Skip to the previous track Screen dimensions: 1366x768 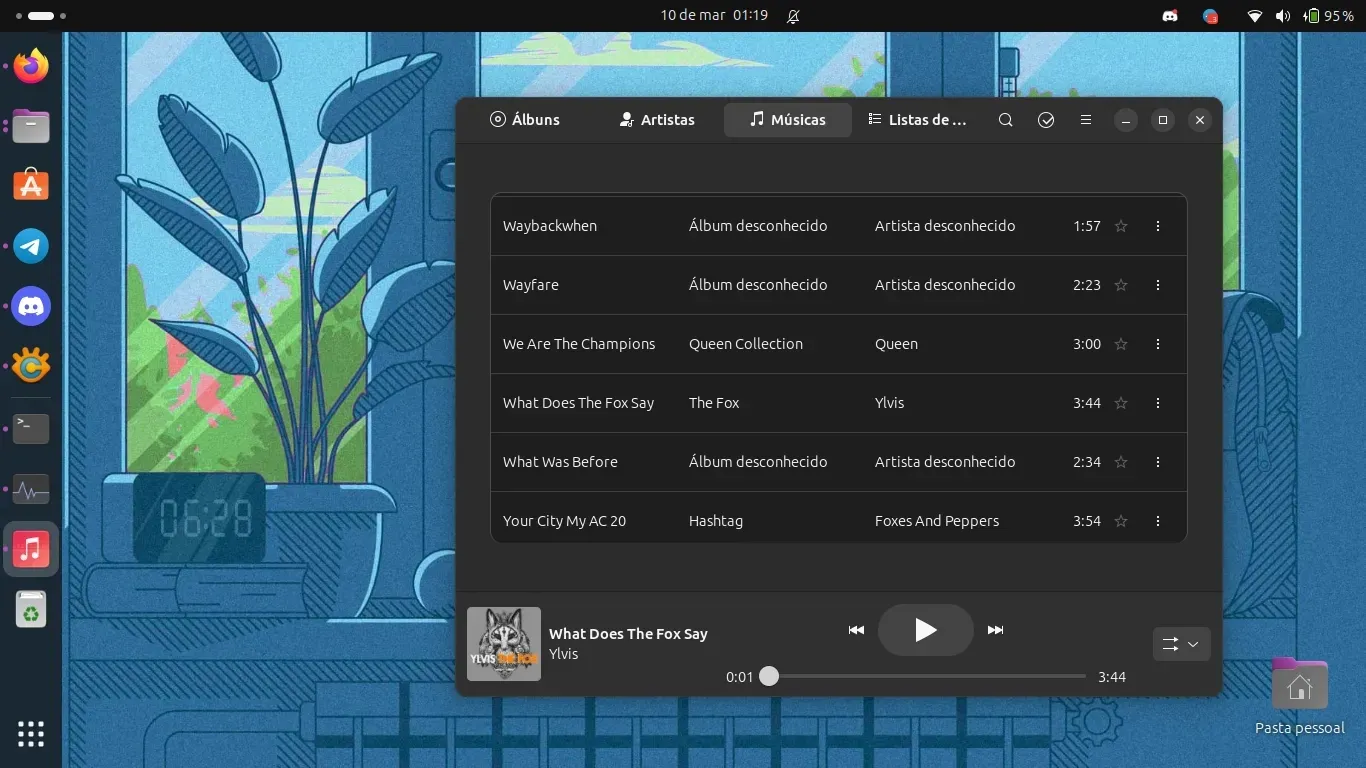point(856,630)
